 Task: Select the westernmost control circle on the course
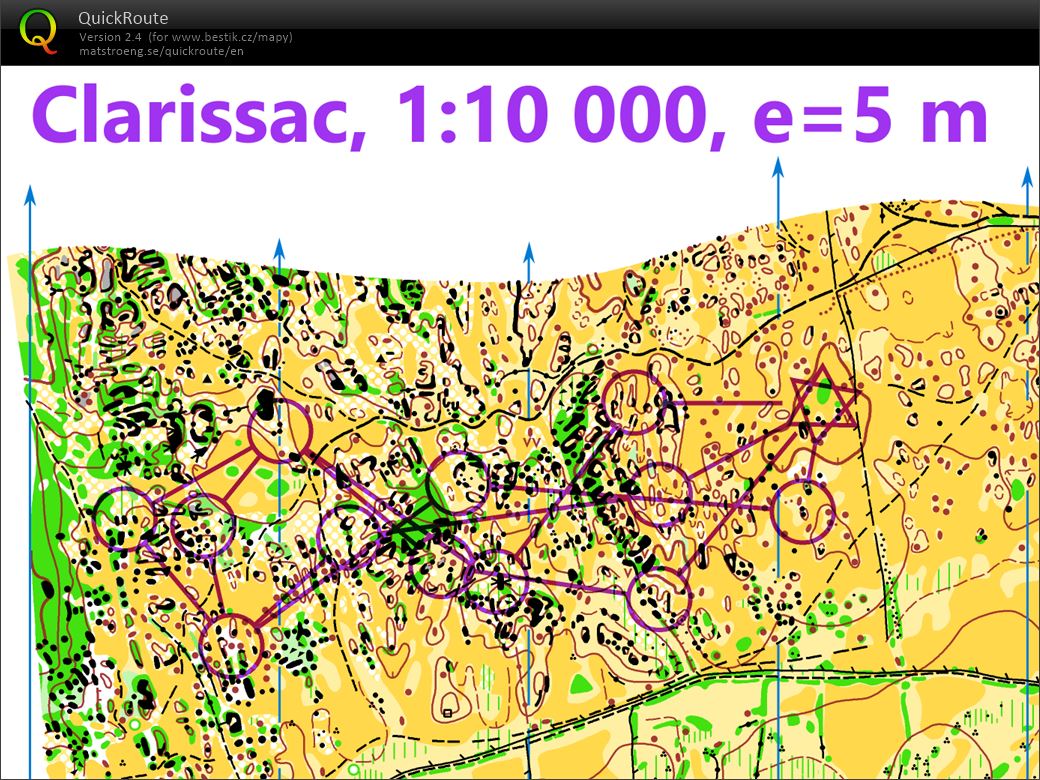point(125,519)
